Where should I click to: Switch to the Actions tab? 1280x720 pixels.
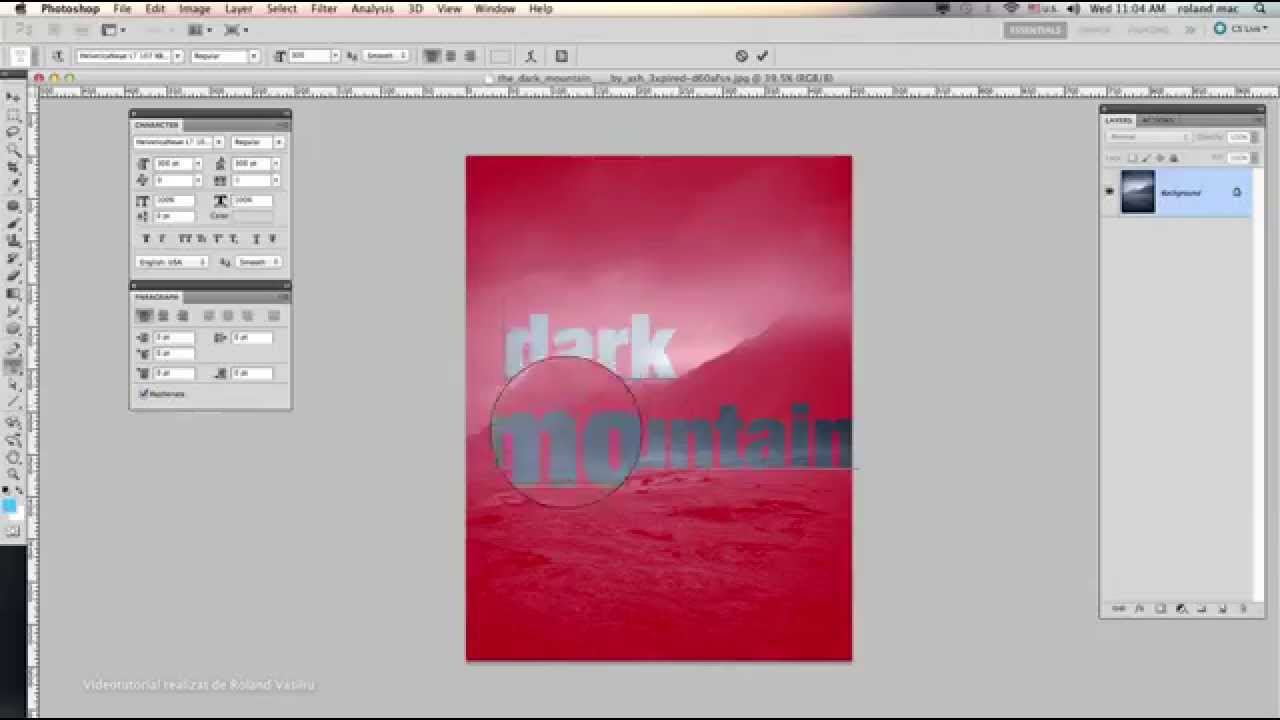point(1157,120)
